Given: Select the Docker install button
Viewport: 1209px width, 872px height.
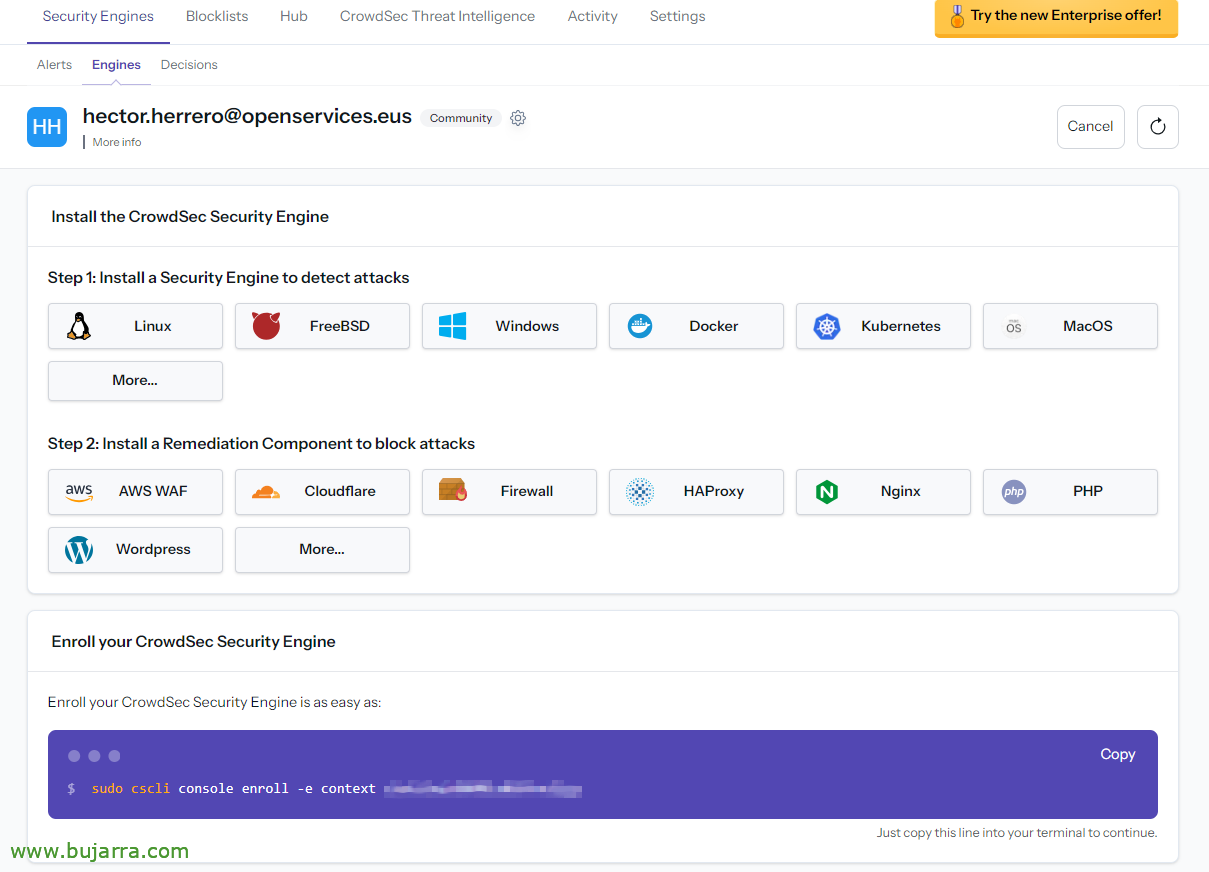Looking at the screenshot, I should [696, 326].
